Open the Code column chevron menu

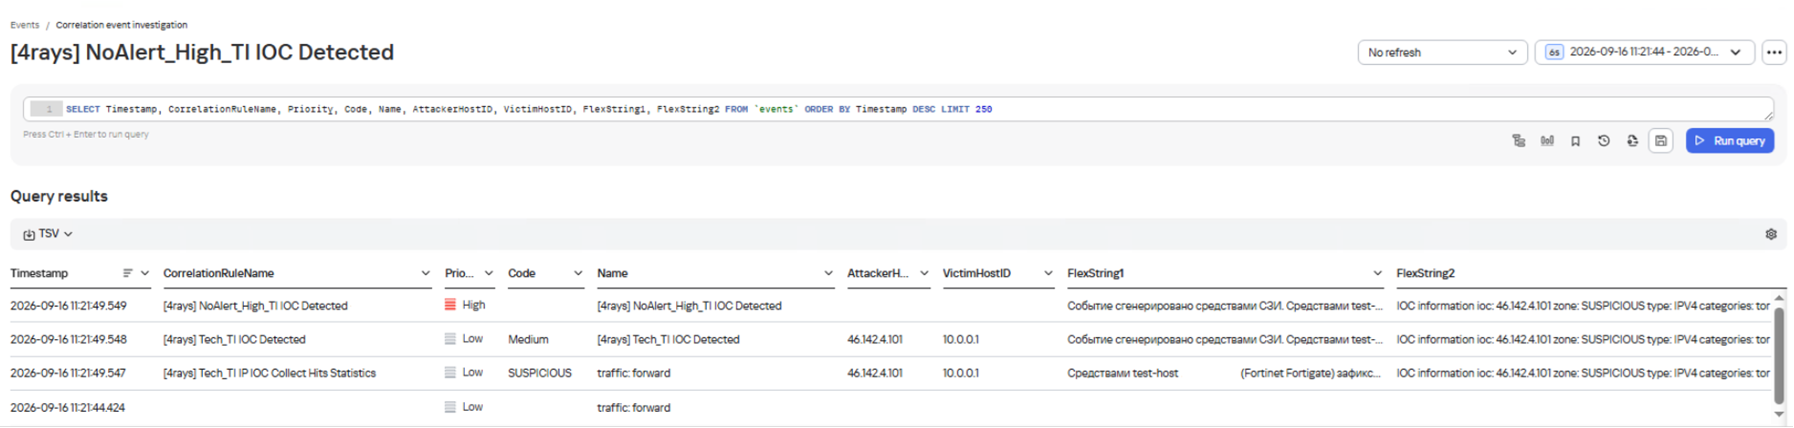(578, 273)
